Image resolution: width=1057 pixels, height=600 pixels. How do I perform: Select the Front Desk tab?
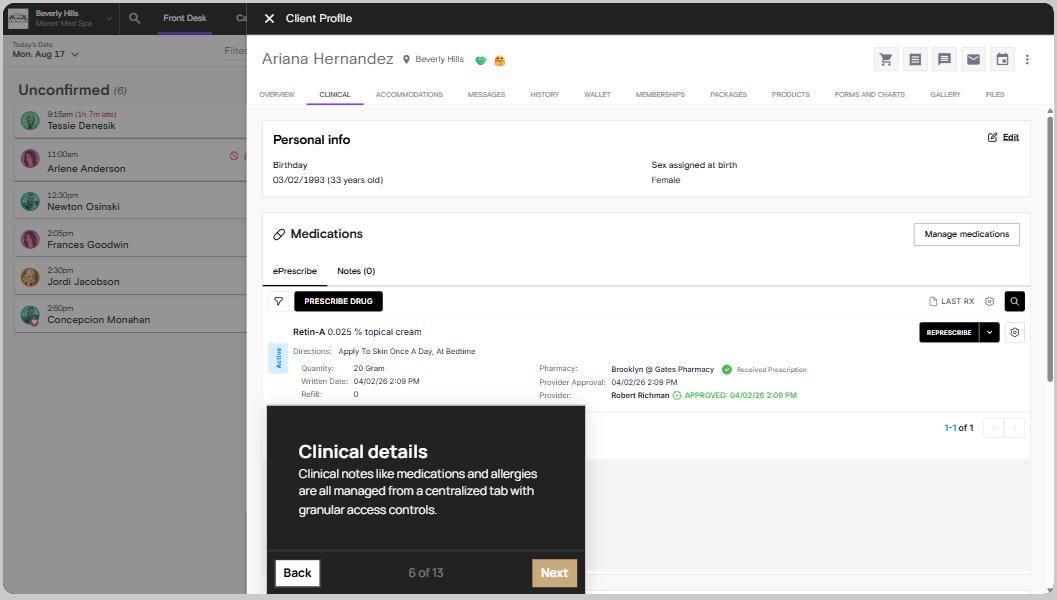click(185, 18)
